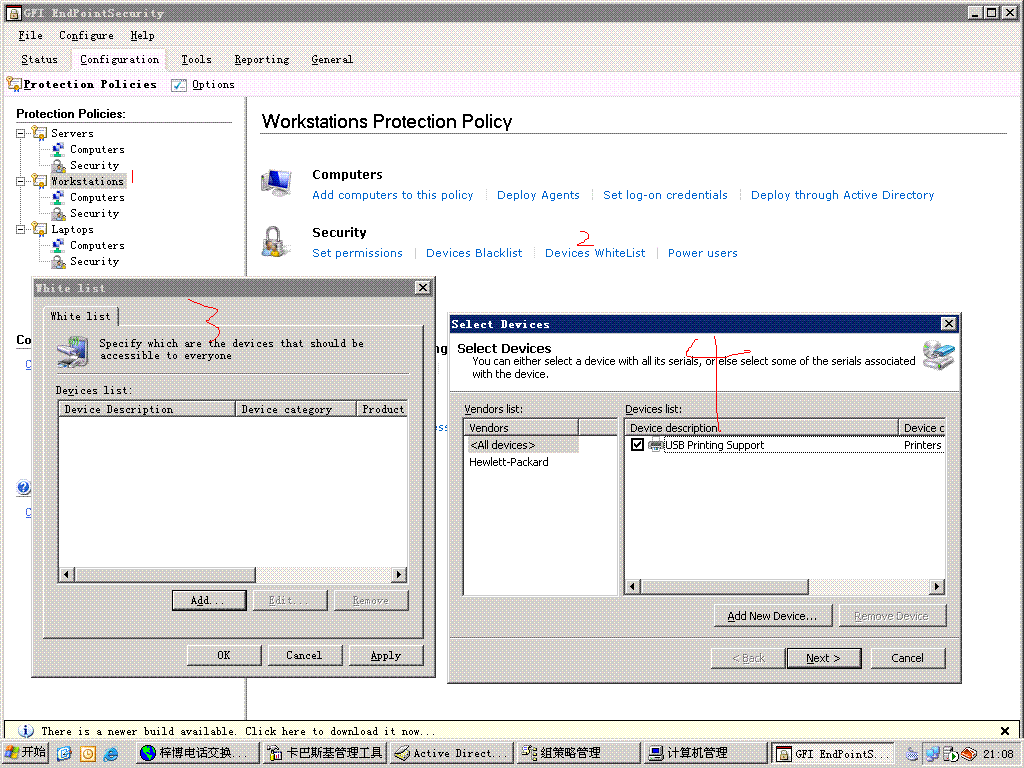Click the Options checkmark icon
This screenshot has width=1024, height=768.
[178, 85]
